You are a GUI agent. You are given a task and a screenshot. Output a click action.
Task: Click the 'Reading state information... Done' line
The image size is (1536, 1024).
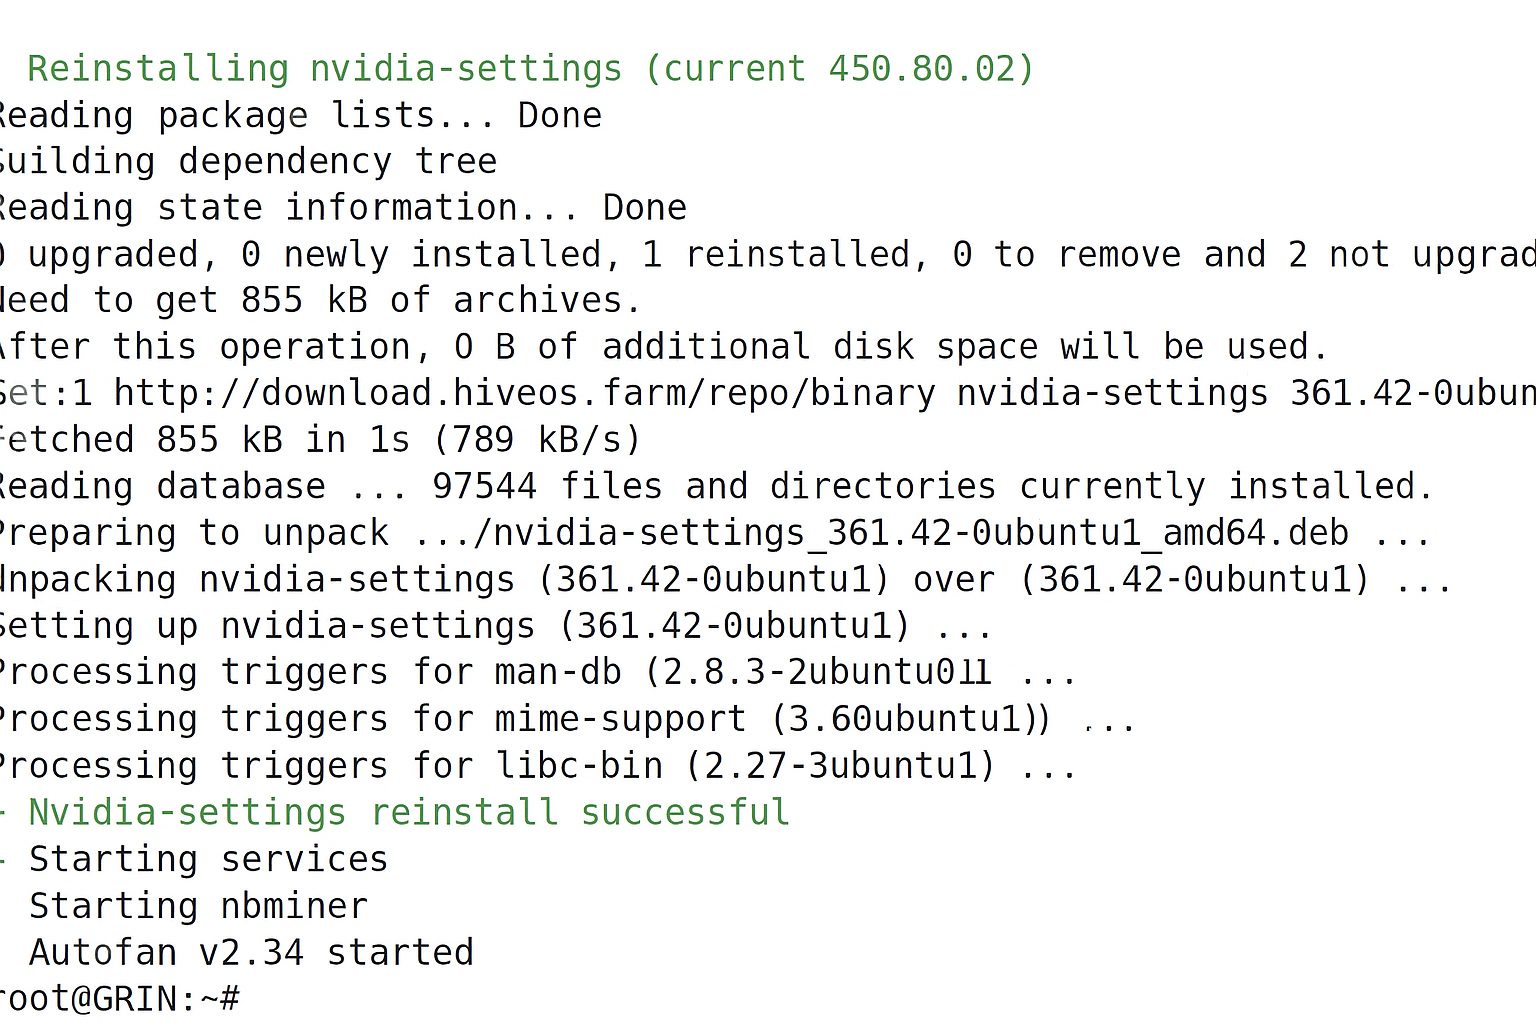pyautogui.click(x=343, y=207)
